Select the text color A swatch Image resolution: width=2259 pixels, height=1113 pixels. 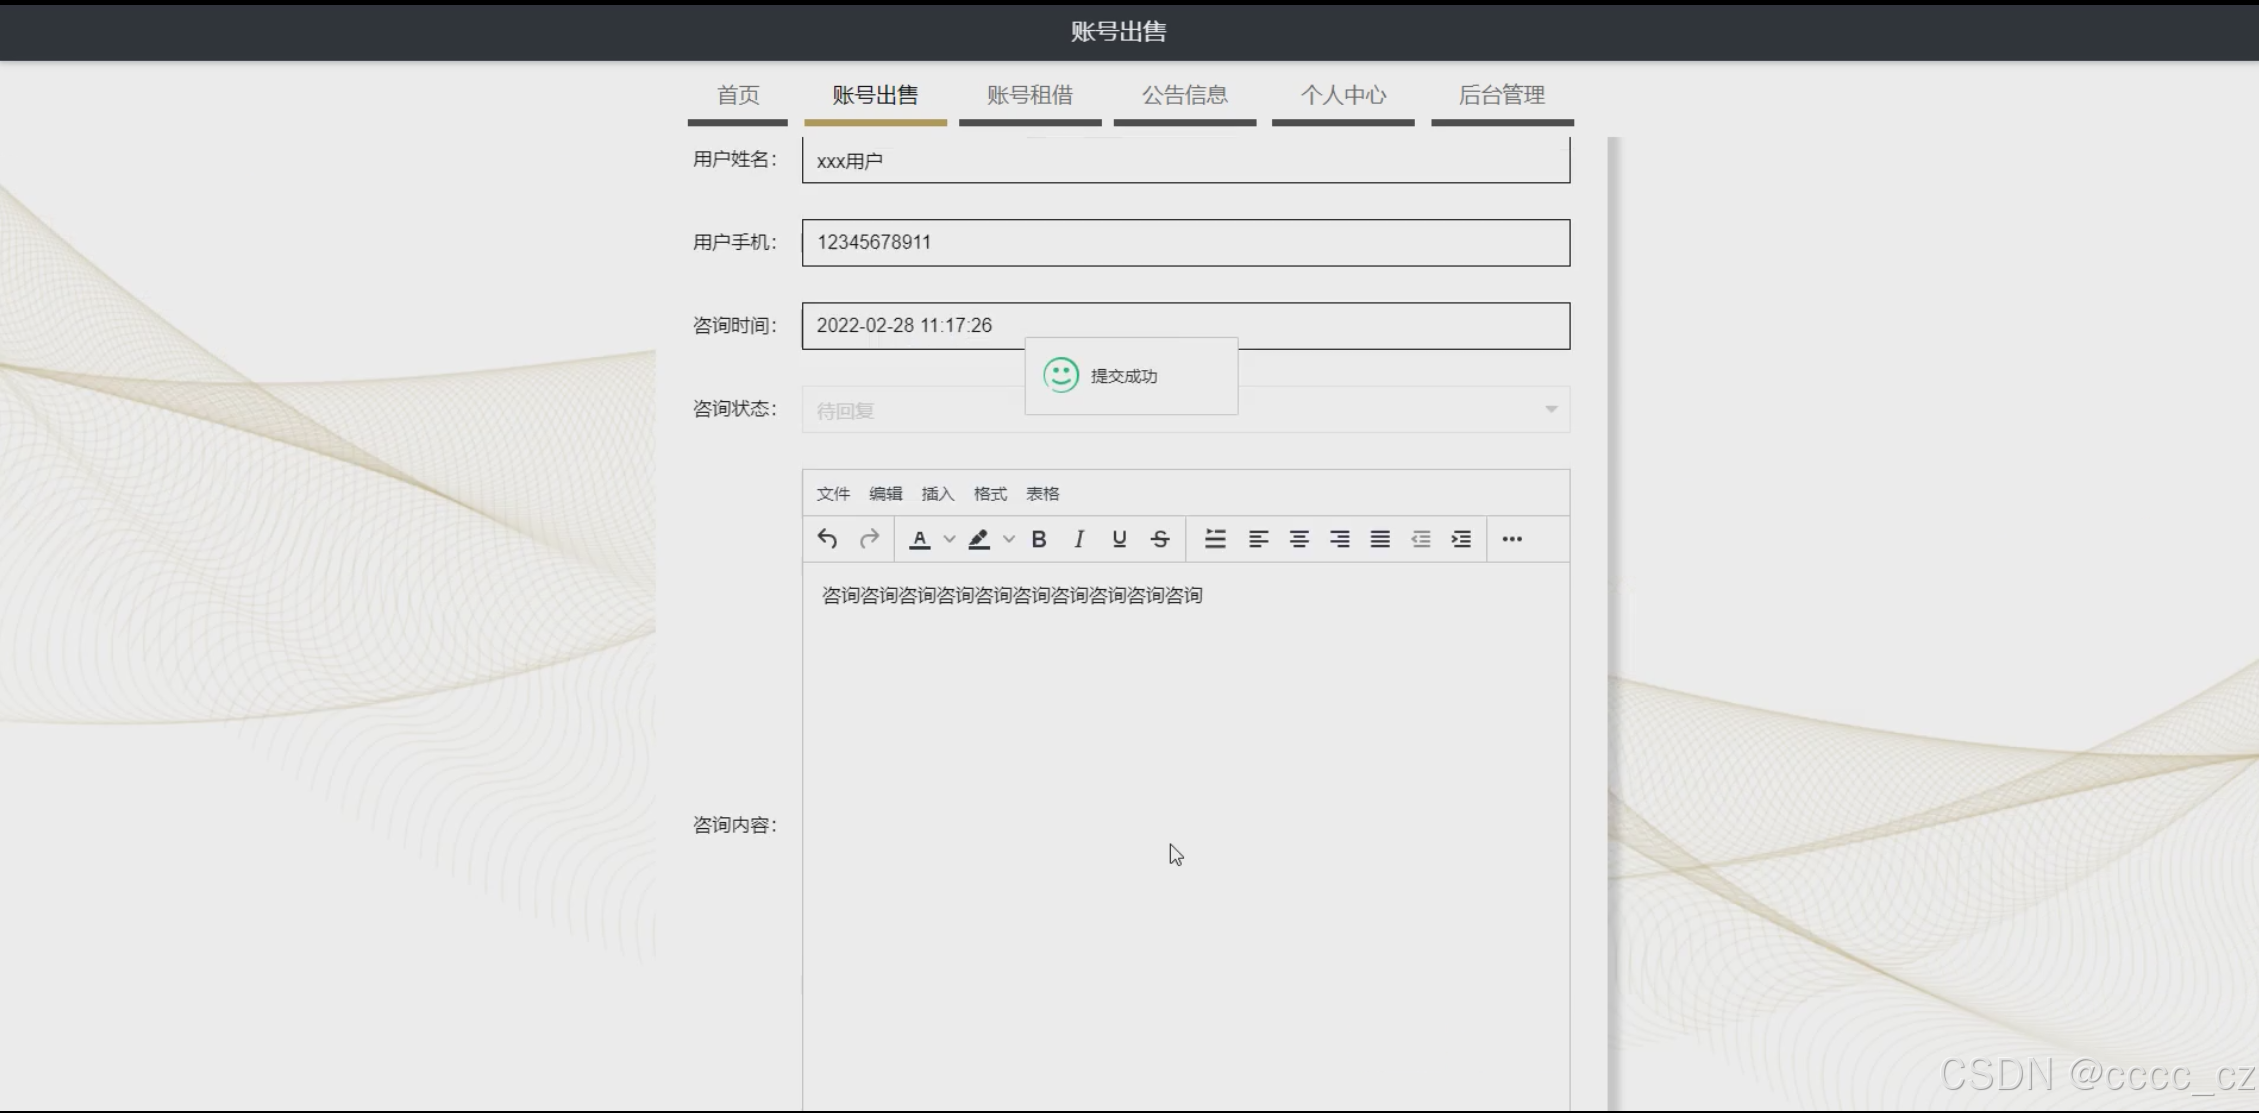920,539
